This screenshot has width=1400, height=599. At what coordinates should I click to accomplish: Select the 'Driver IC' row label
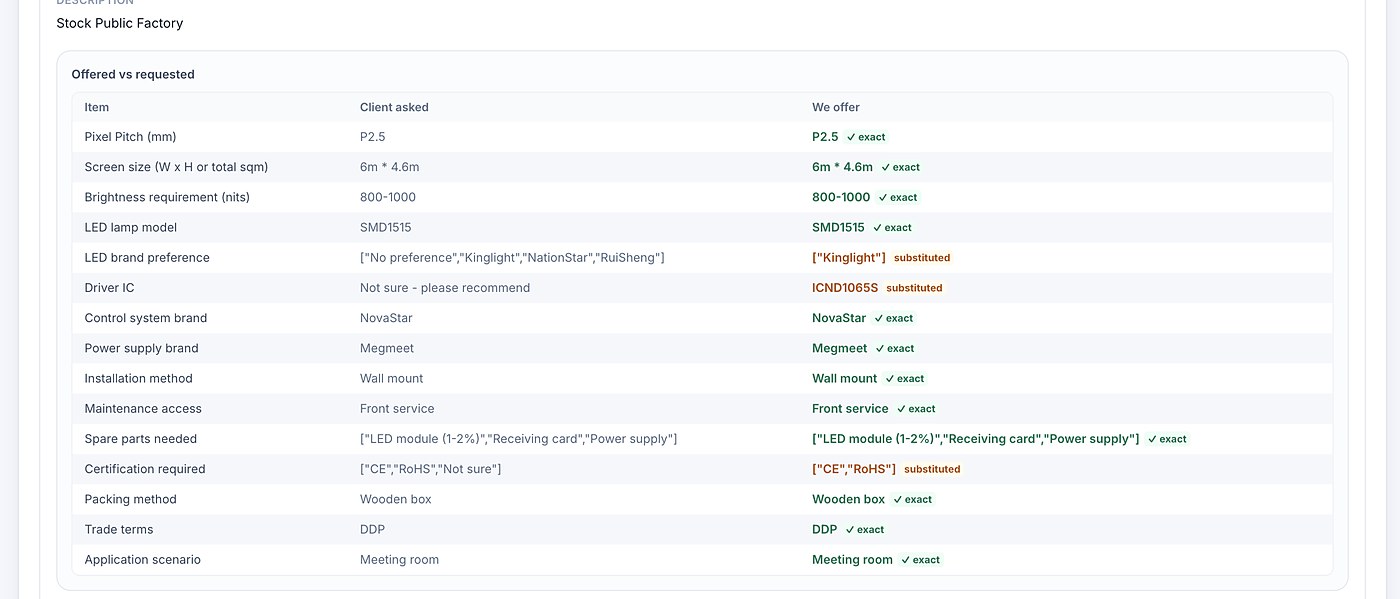coord(109,288)
